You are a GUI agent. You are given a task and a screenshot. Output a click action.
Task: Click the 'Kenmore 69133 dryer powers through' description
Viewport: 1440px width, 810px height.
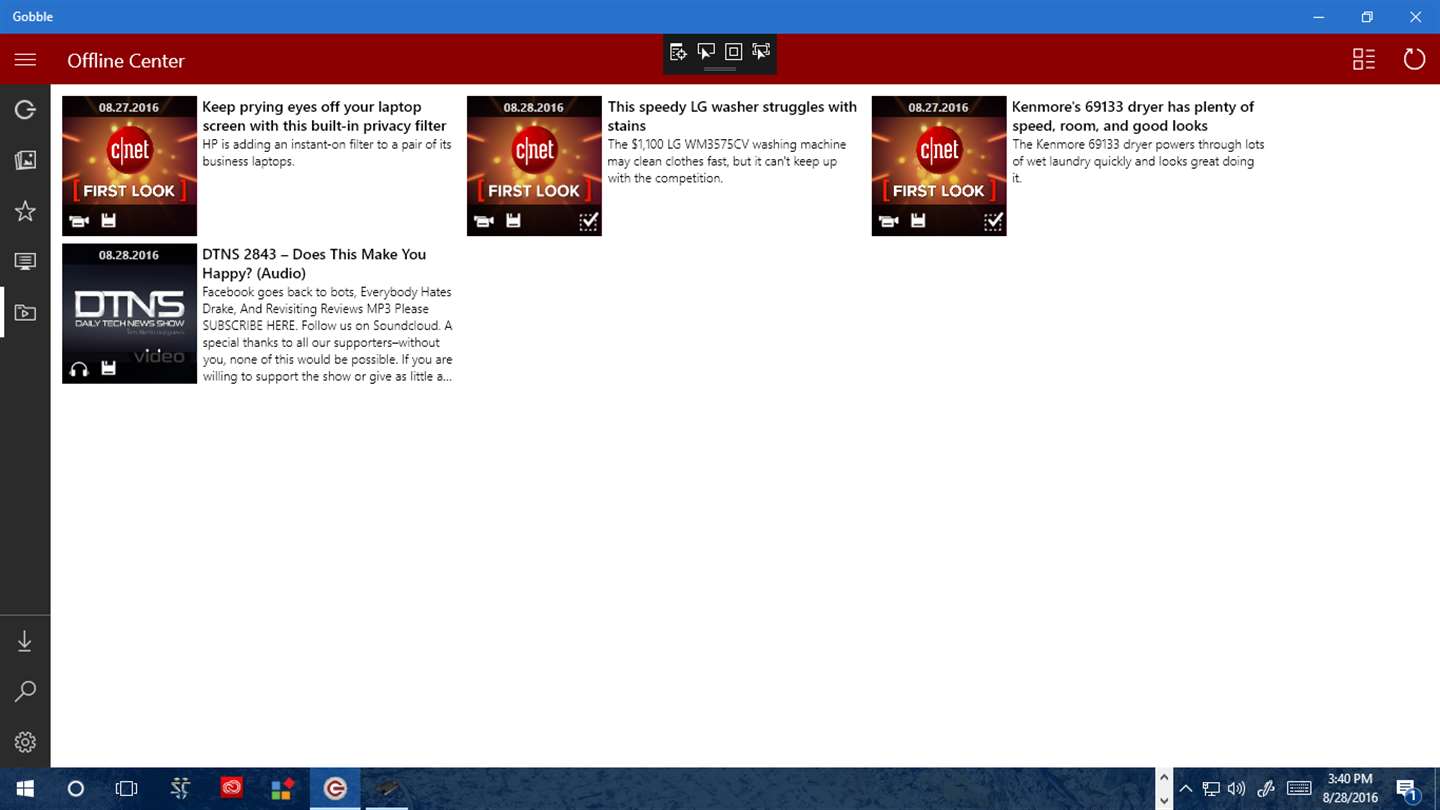(1138, 161)
